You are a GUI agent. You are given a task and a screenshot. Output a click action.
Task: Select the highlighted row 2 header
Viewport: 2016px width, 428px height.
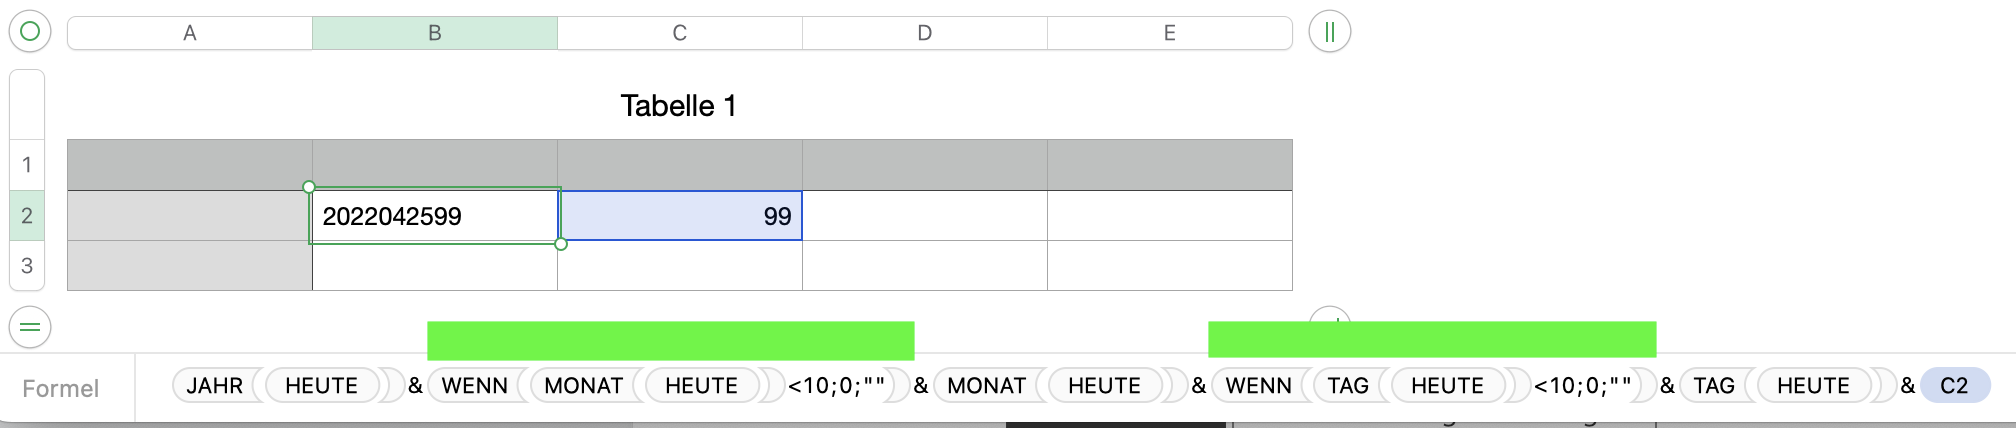[27, 216]
